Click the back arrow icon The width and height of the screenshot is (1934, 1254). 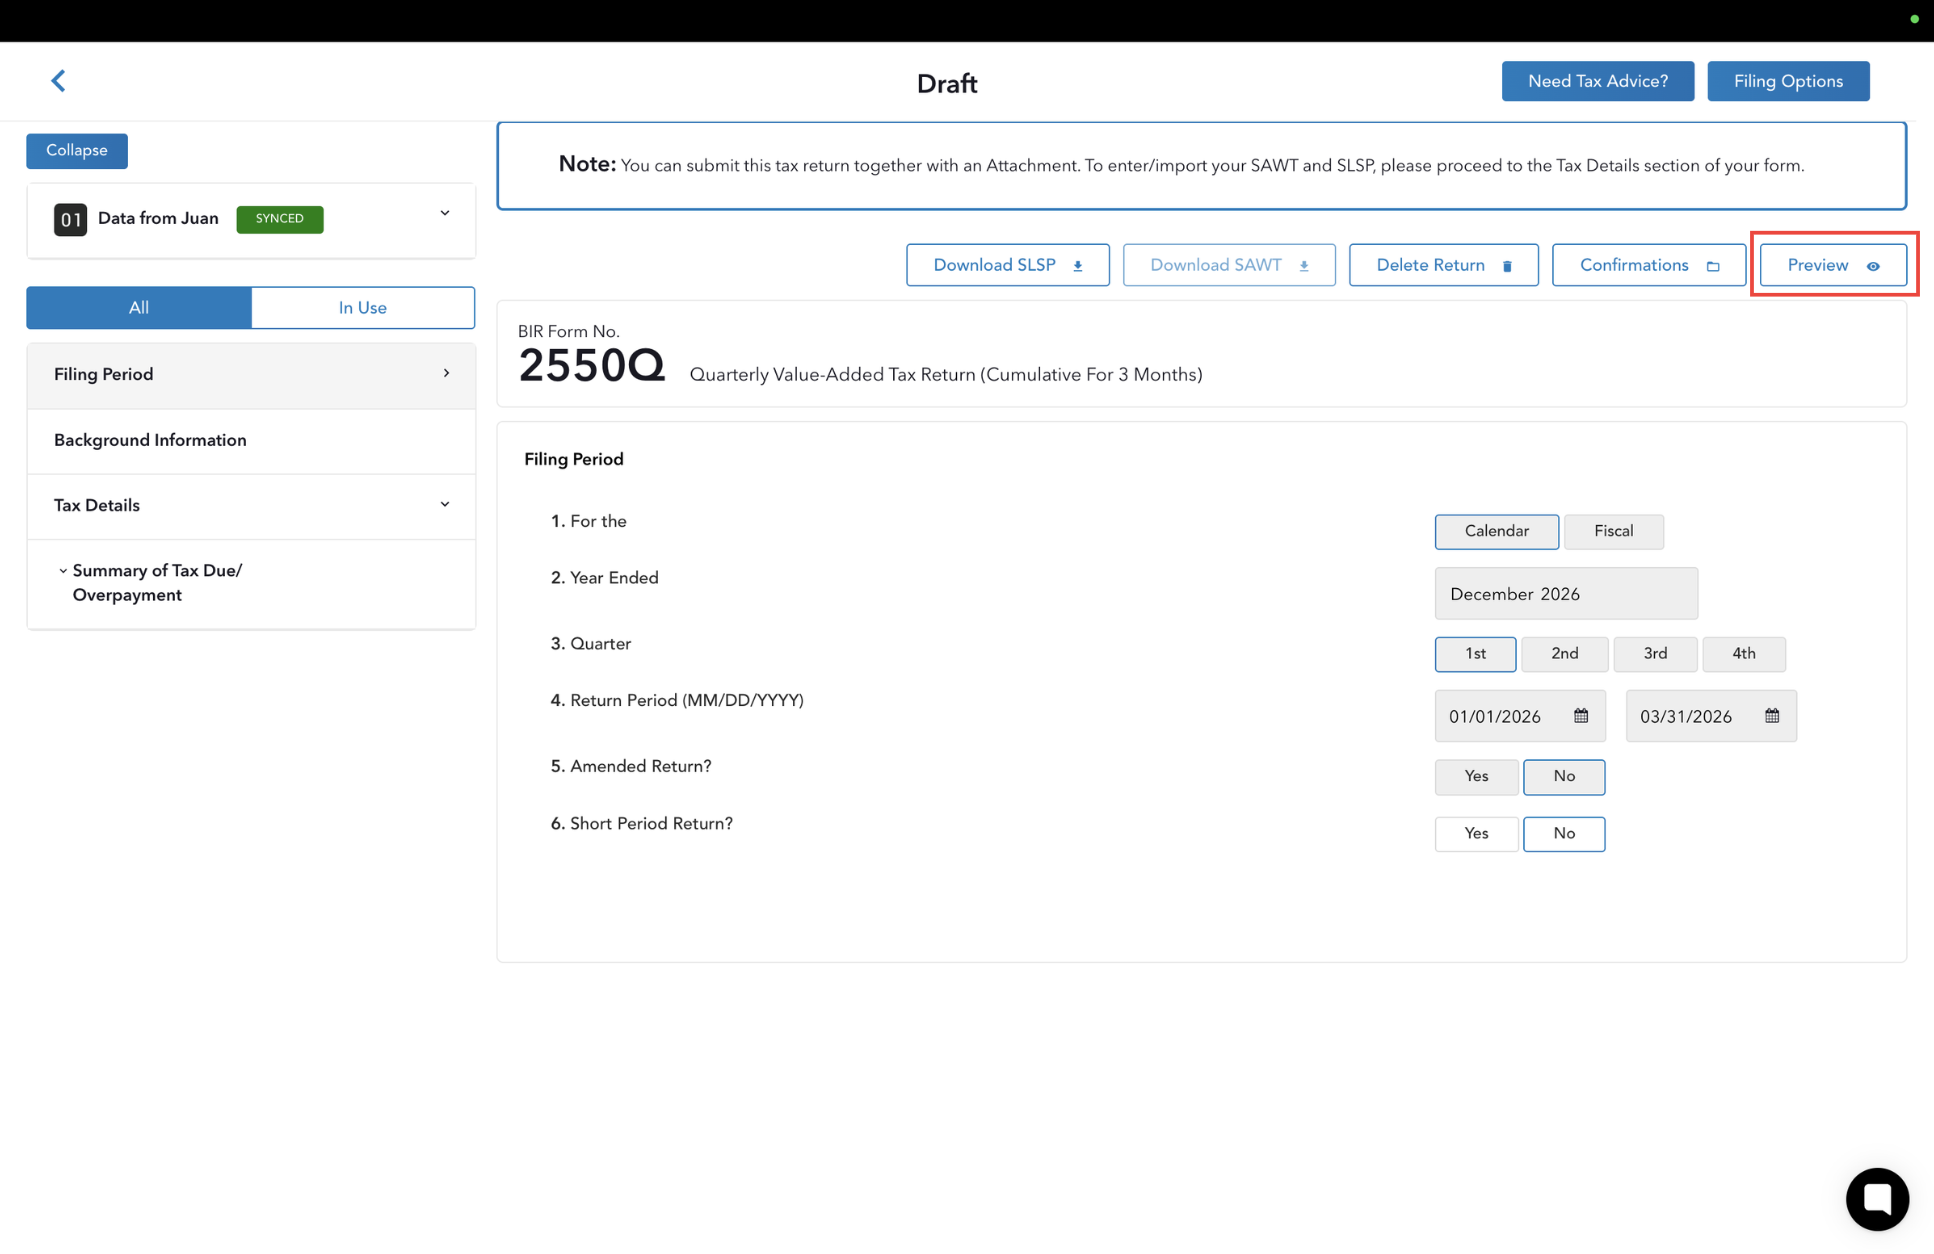pos(58,81)
